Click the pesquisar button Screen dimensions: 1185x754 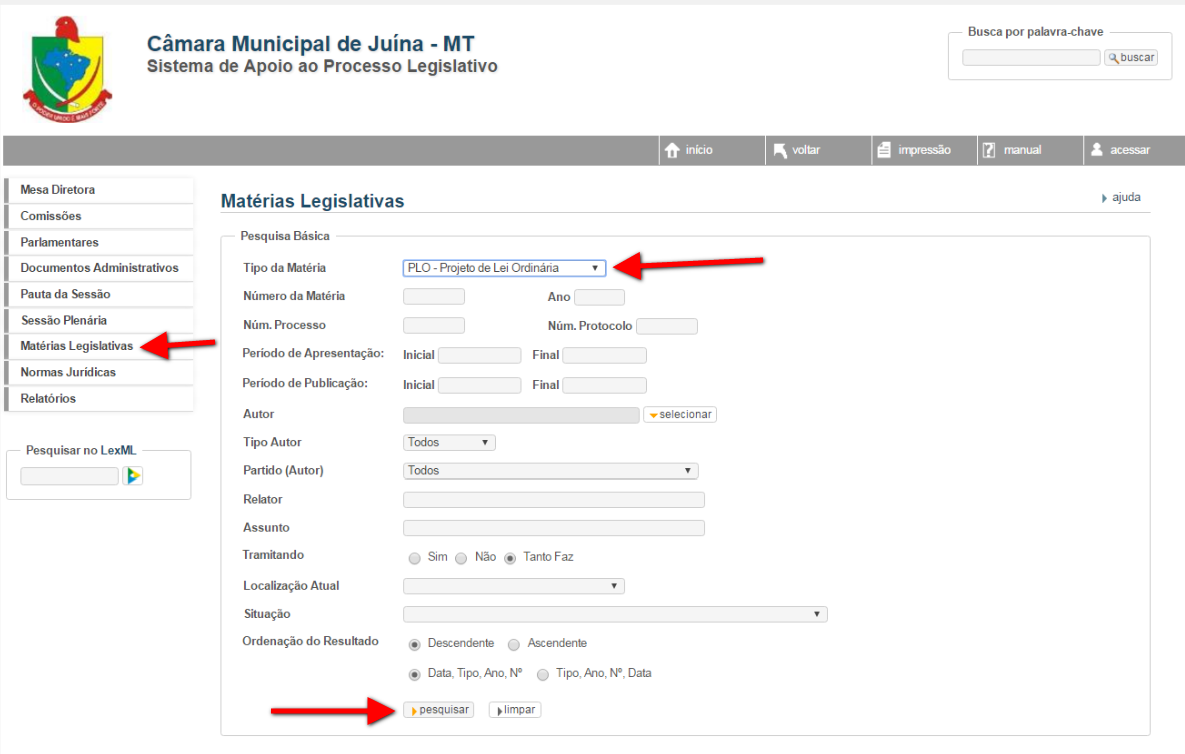click(438, 710)
